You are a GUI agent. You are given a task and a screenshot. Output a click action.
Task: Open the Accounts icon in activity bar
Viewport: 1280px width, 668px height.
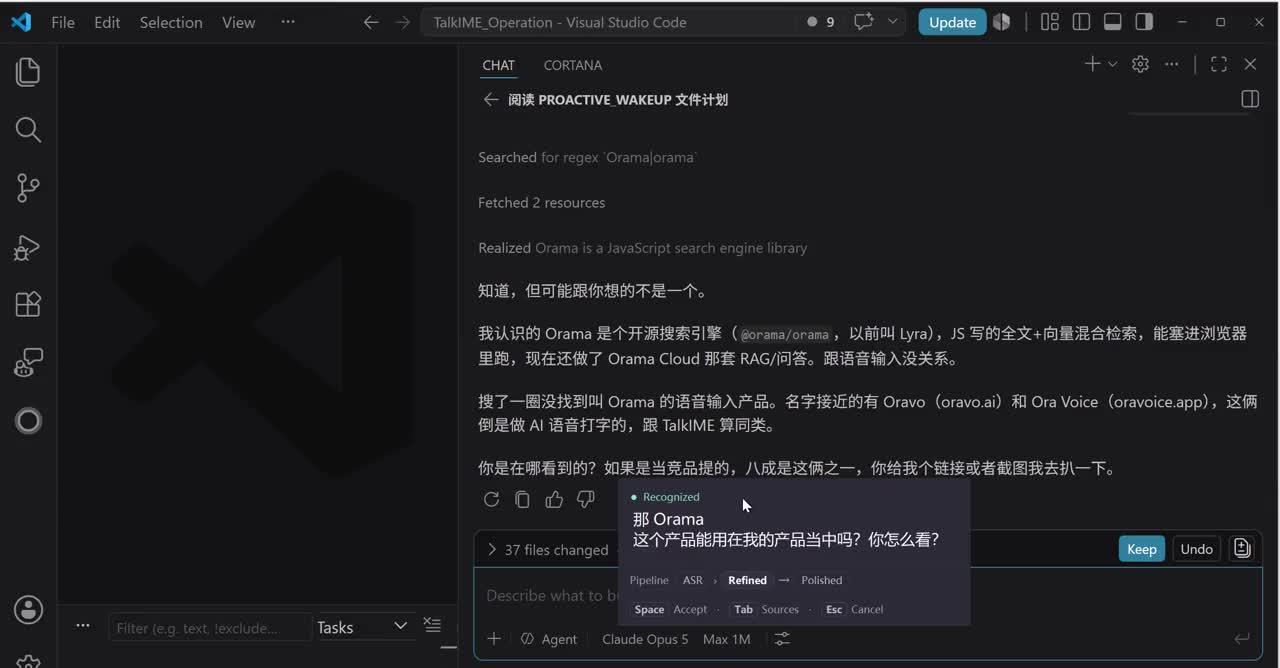click(28, 609)
